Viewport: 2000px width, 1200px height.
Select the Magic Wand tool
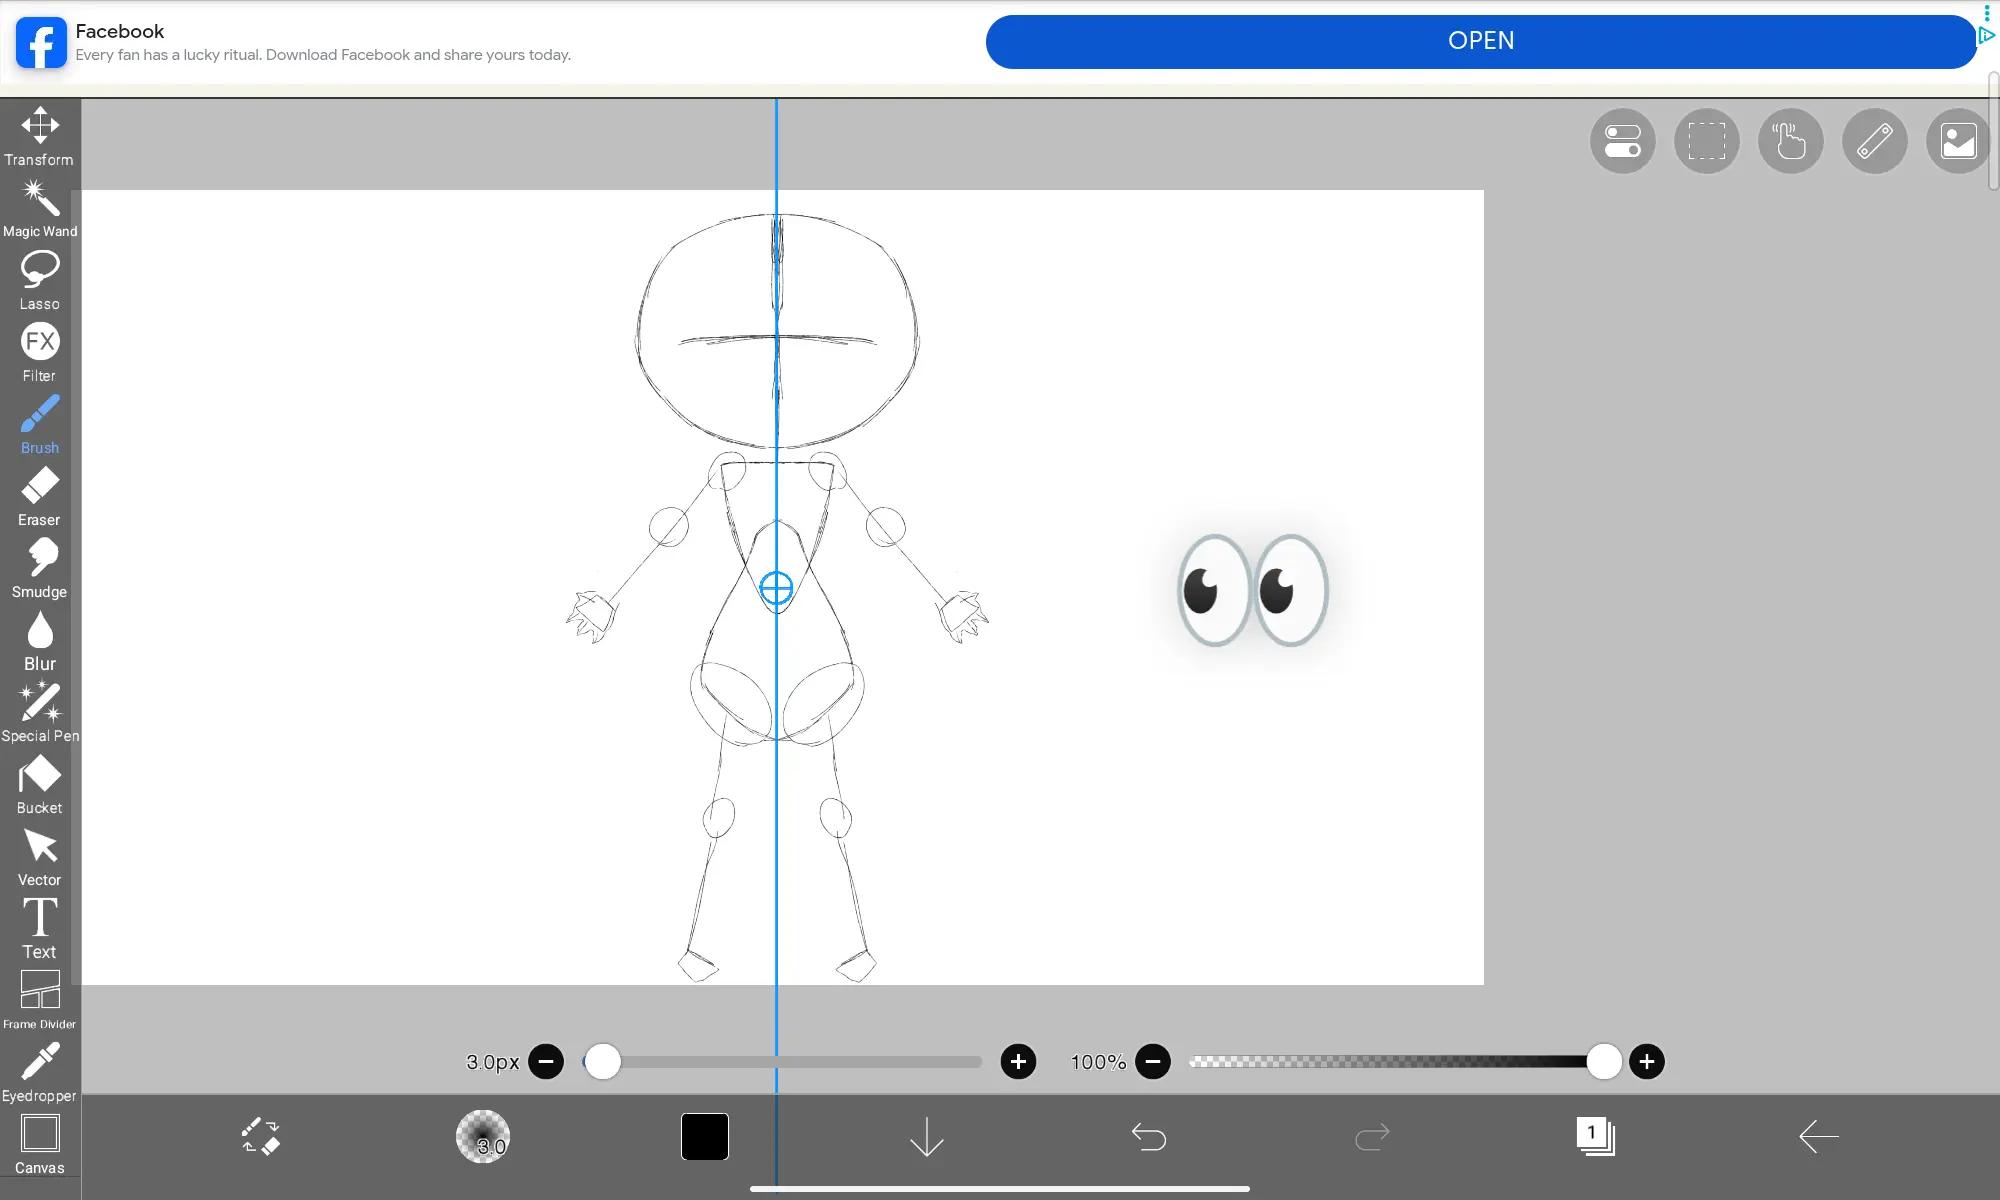point(40,209)
